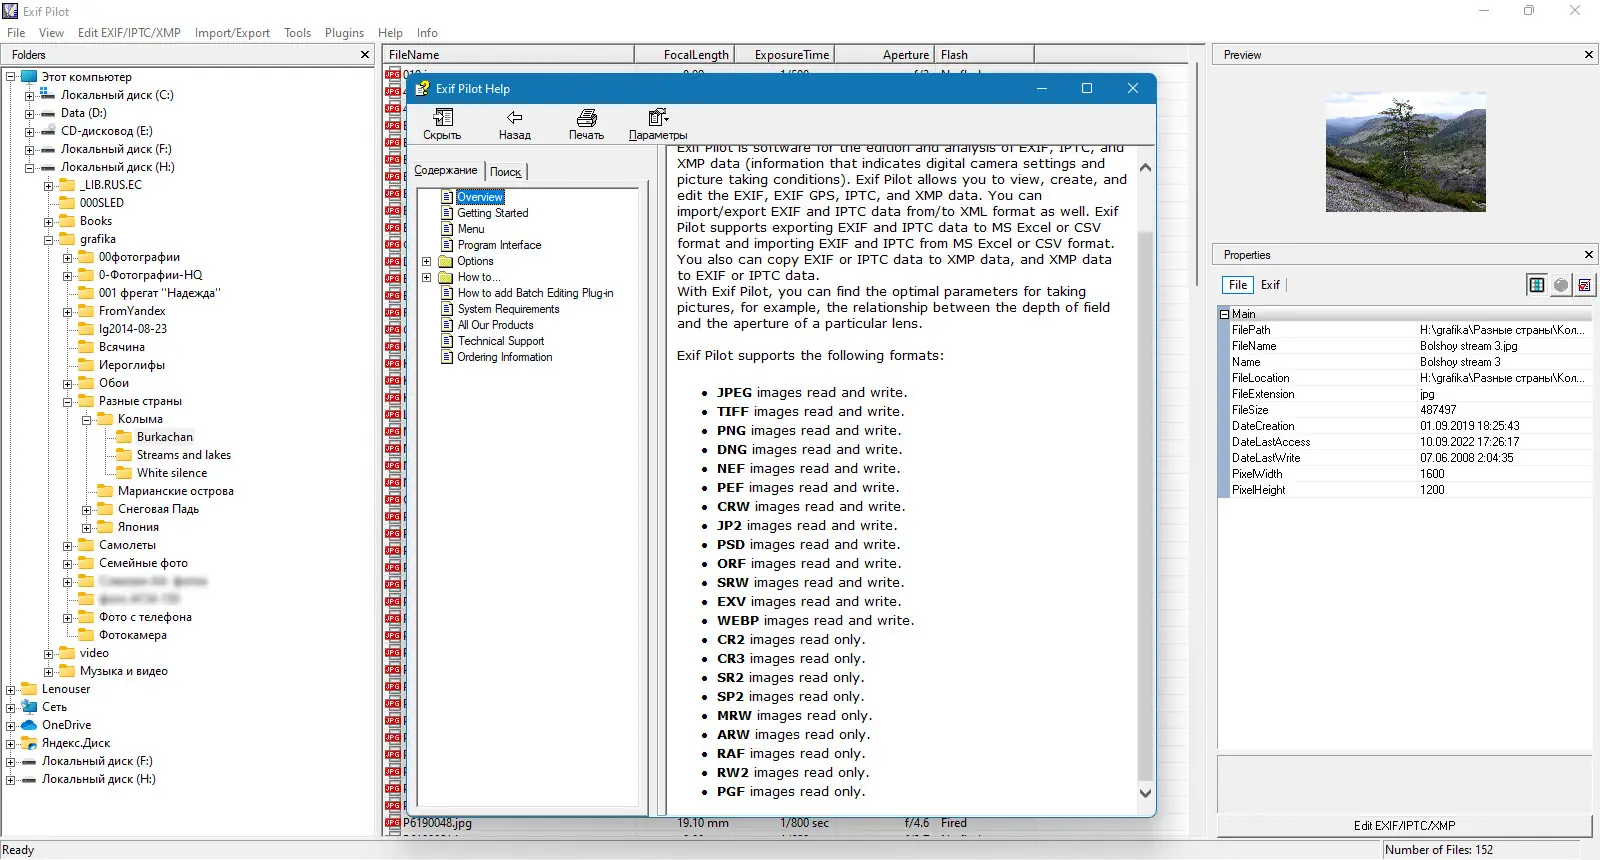Click the Сеть network icon

click(29, 707)
